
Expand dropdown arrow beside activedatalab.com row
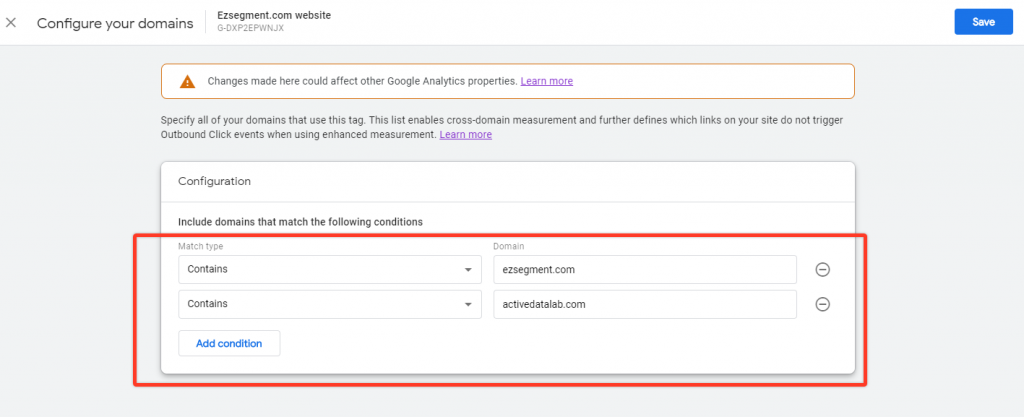click(468, 304)
